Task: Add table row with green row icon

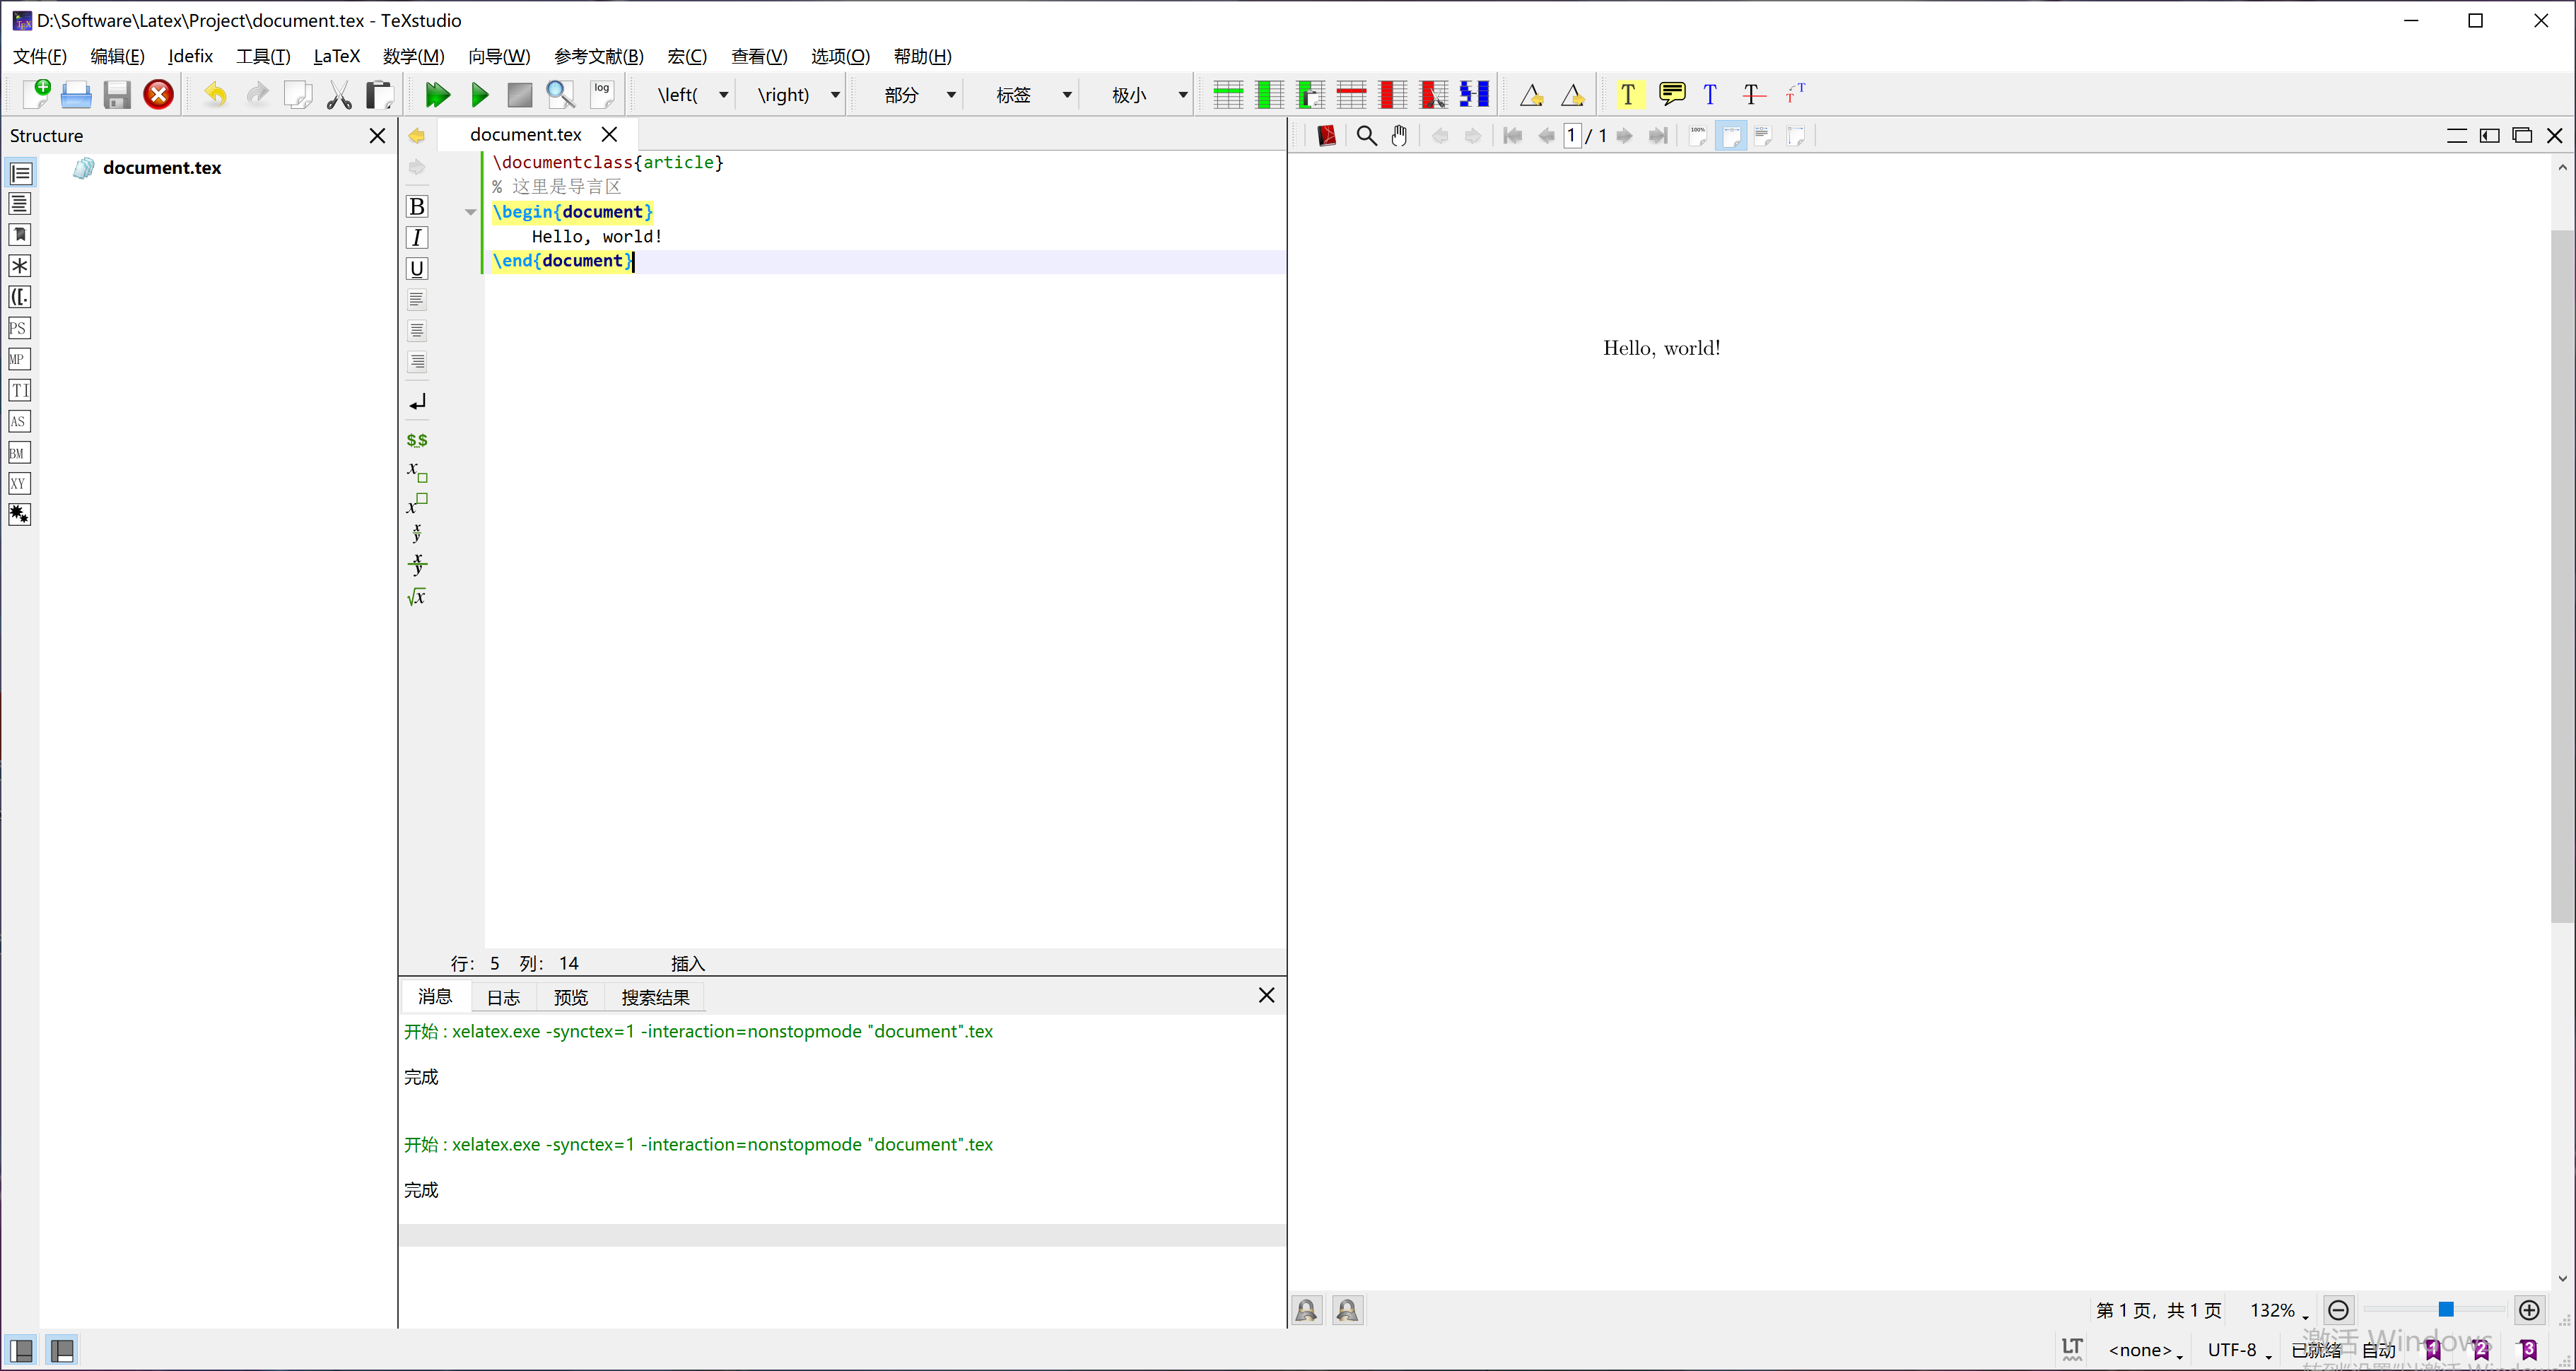Action: tap(1227, 95)
